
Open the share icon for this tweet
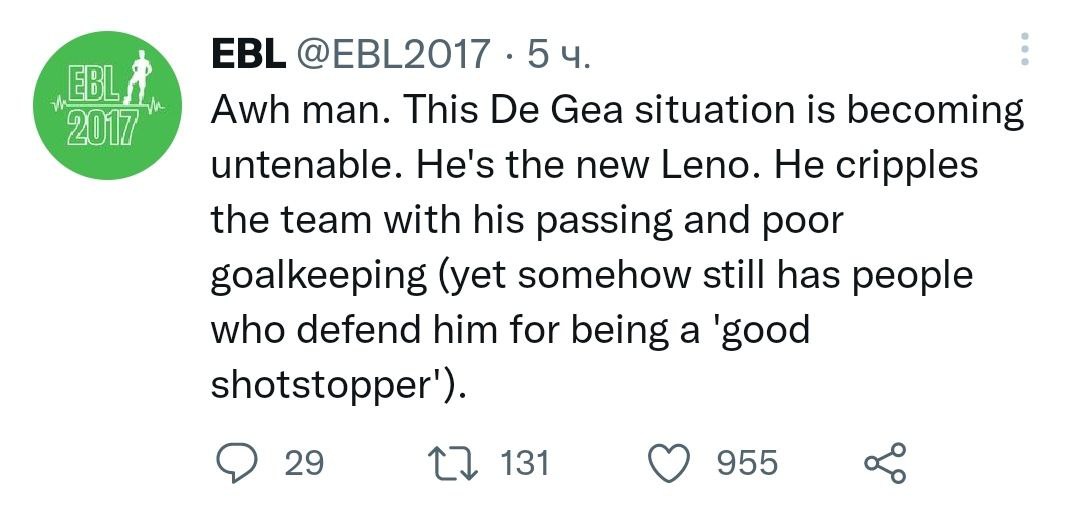click(x=884, y=463)
